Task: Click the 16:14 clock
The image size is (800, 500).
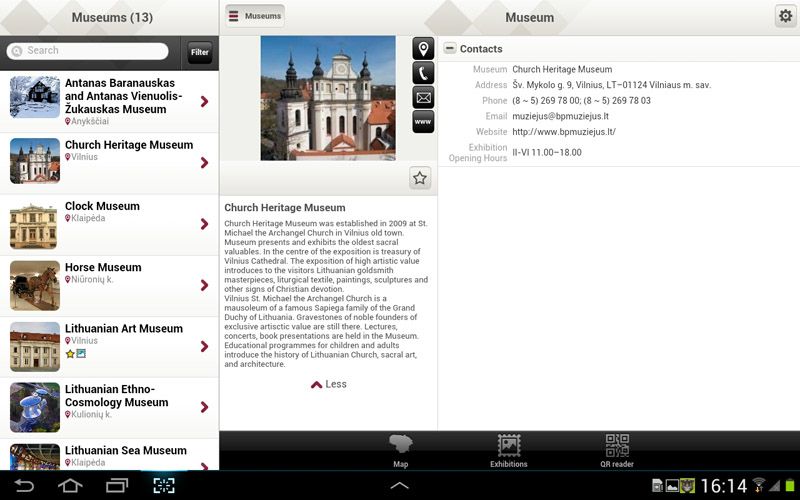Action: [x=723, y=486]
